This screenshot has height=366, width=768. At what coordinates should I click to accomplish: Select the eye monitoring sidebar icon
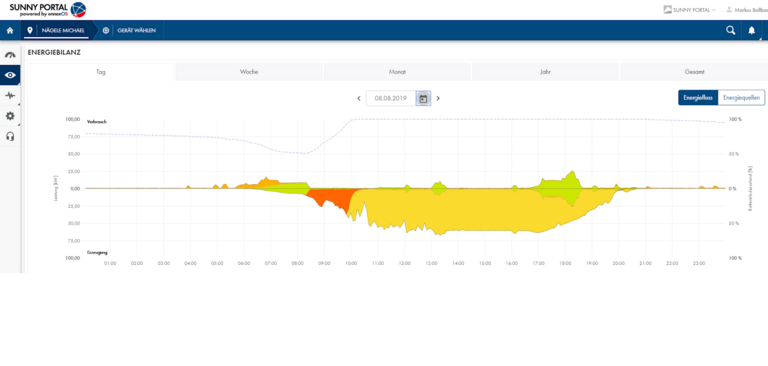[x=10, y=75]
